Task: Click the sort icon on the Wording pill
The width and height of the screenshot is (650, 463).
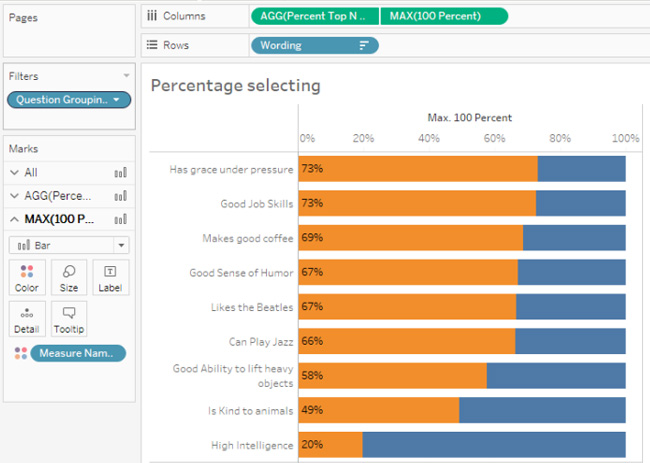Action: [x=364, y=45]
